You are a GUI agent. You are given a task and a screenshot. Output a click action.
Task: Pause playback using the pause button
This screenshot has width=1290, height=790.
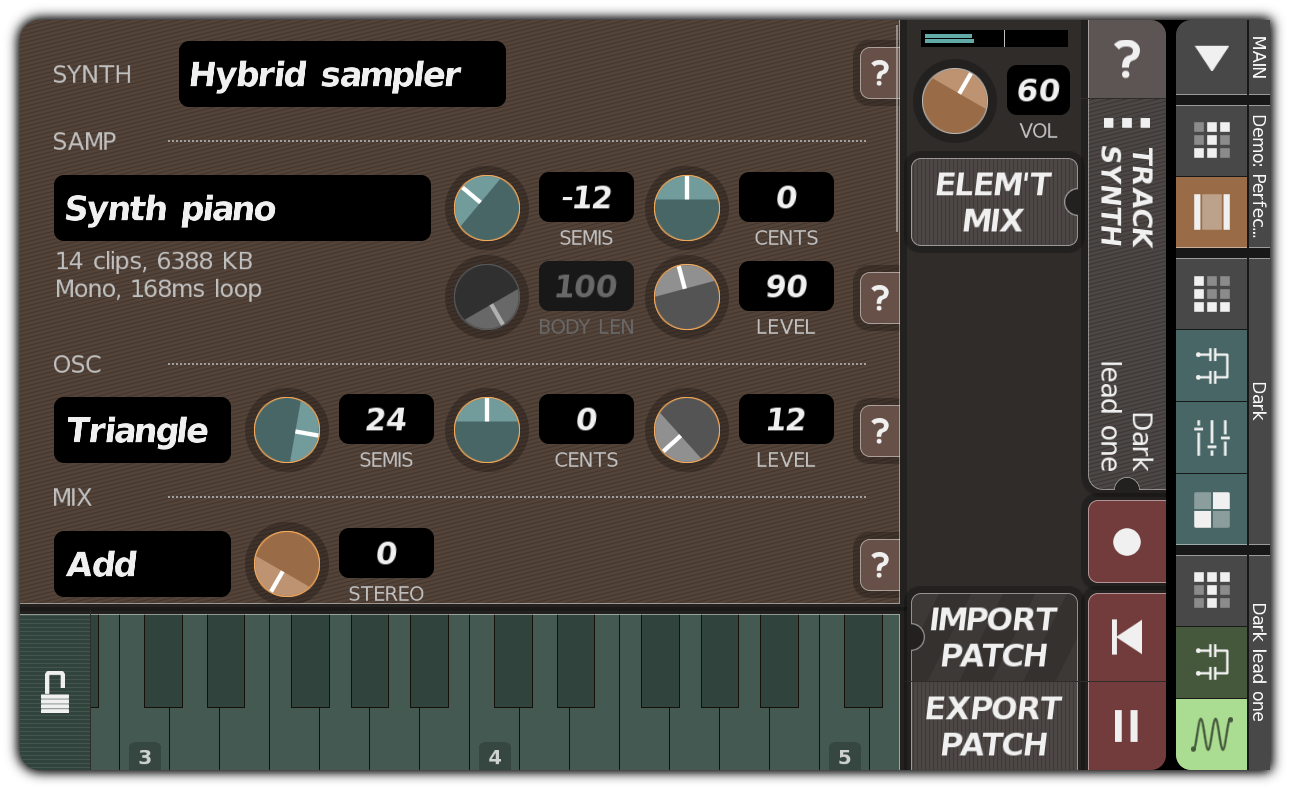(1127, 727)
